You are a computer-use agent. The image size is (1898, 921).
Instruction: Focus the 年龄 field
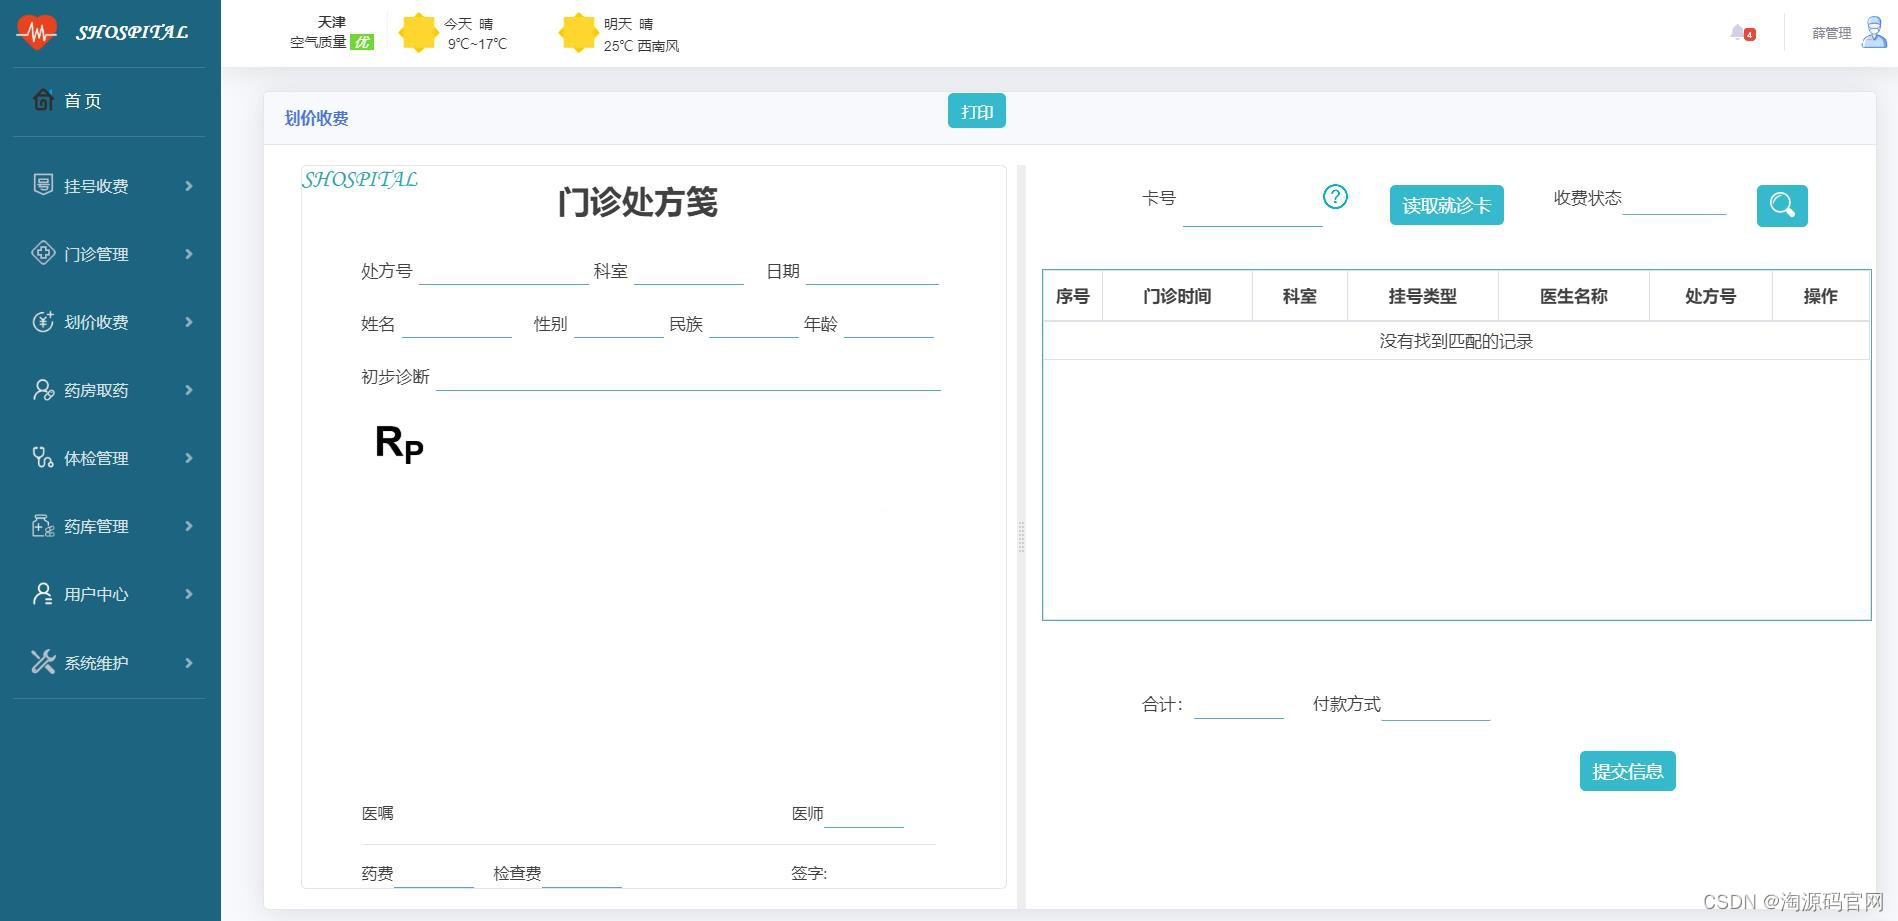coord(888,324)
